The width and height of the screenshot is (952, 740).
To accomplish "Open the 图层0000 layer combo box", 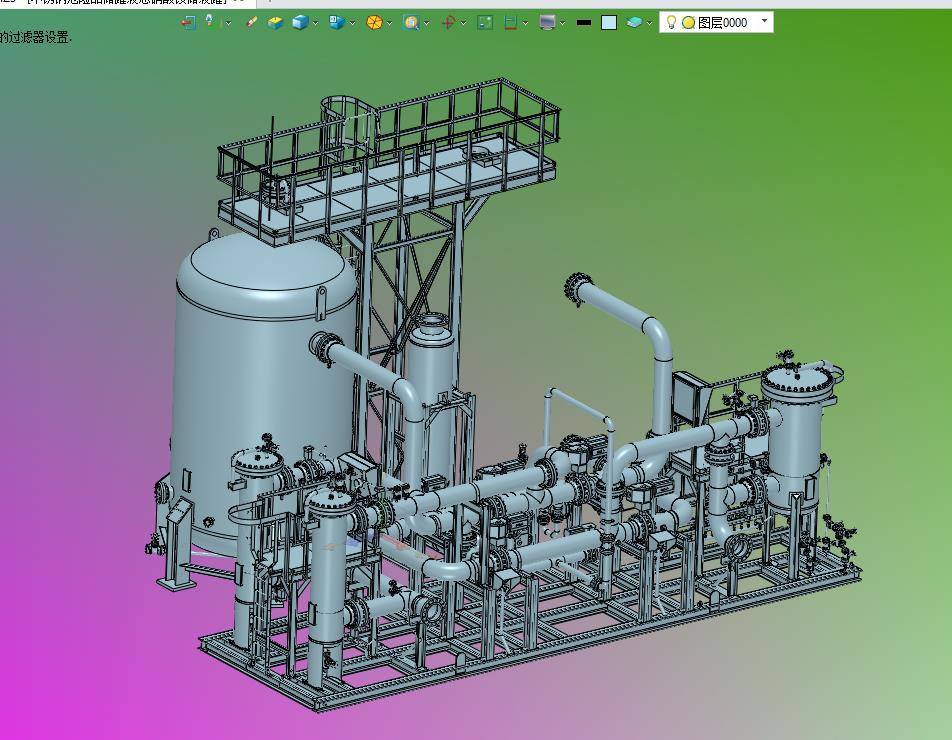I will click(716, 22).
